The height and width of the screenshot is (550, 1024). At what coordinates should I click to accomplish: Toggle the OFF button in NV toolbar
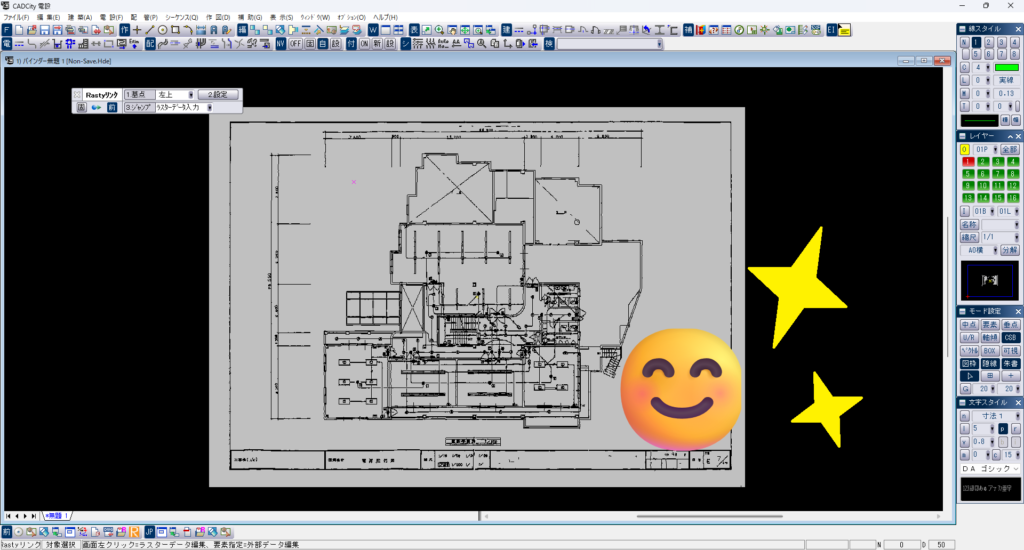tap(296, 44)
